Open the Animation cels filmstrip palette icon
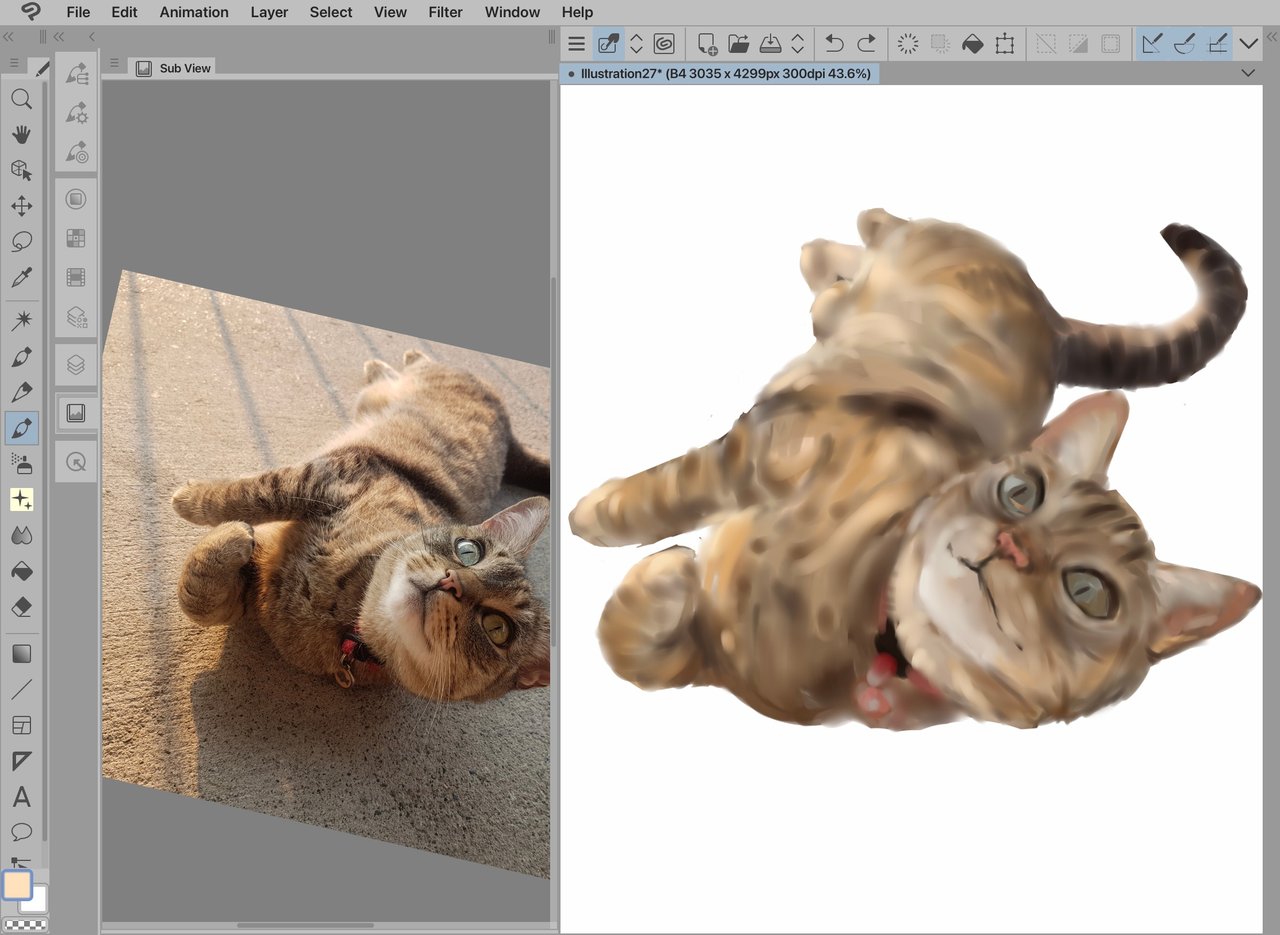1280x935 pixels. (x=76, y=277)
